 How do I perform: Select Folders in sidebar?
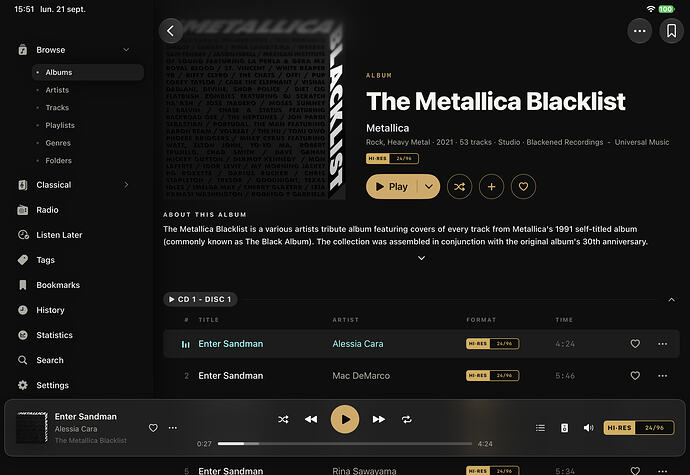(59, 160)
